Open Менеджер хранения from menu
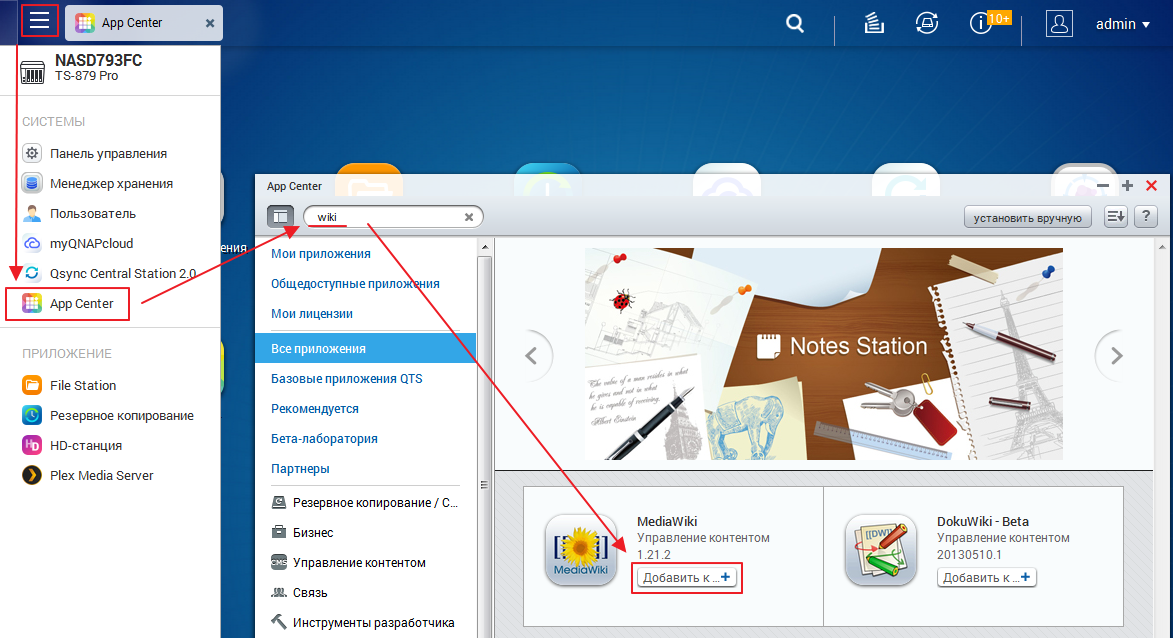 coord(111,183)
